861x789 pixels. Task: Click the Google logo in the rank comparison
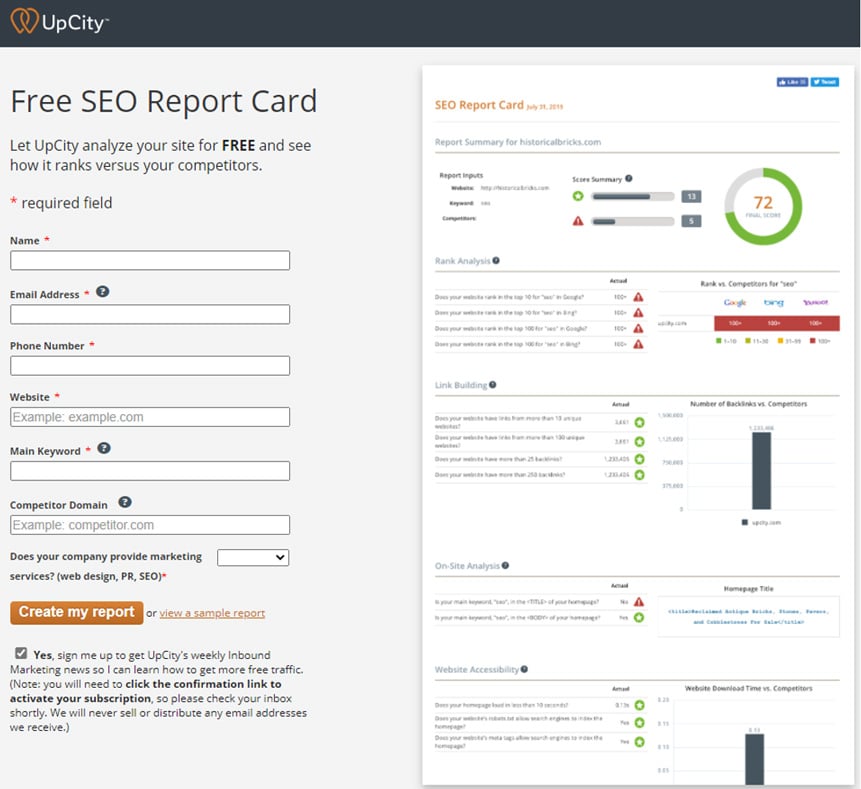click(x=735, y=303)
